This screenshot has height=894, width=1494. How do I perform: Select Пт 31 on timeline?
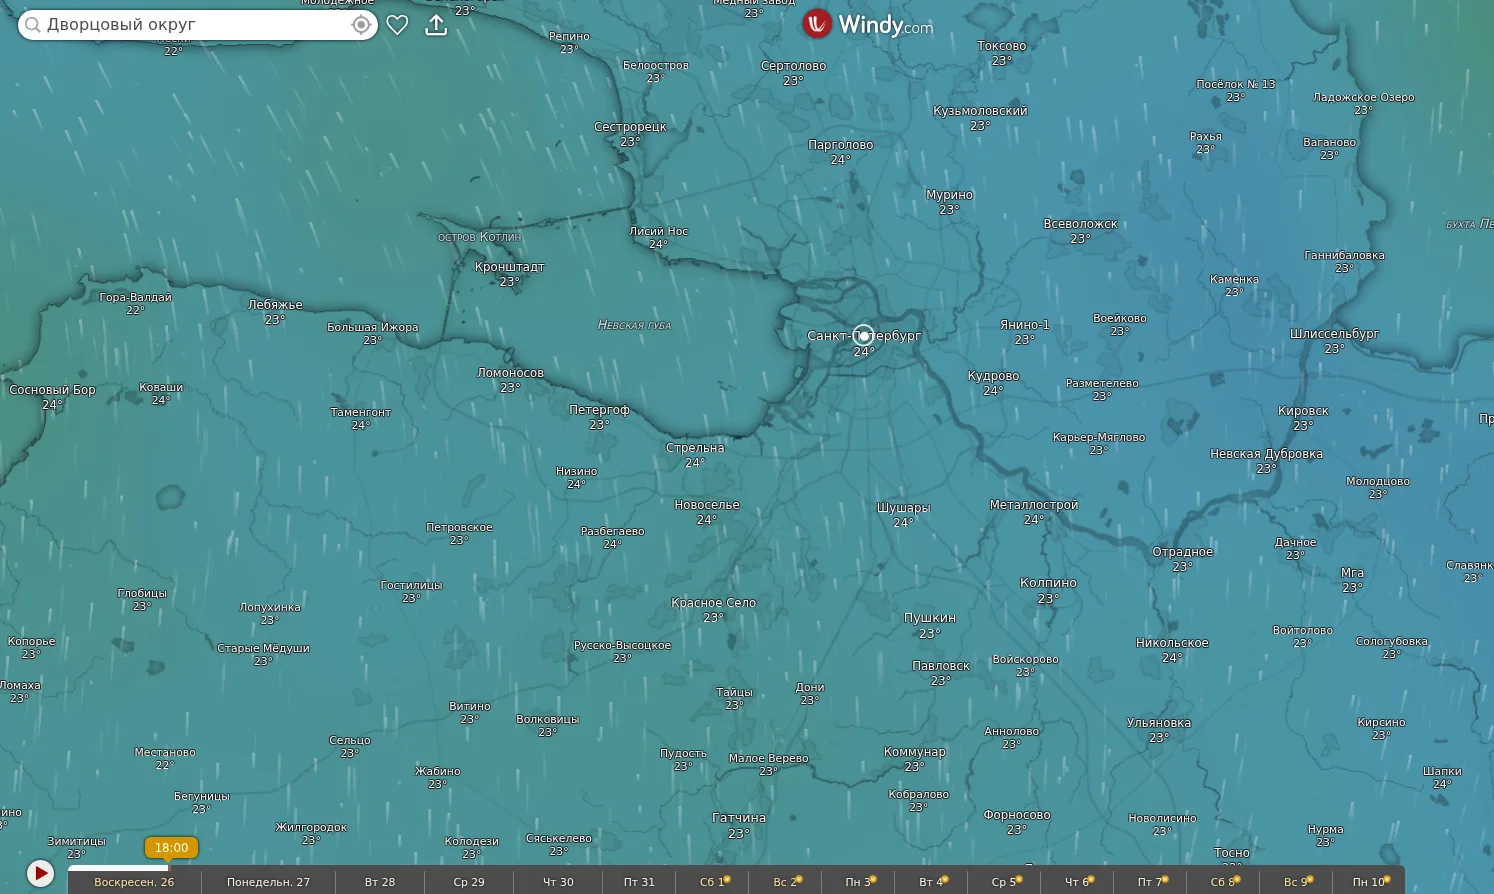[x=639, y=882]
